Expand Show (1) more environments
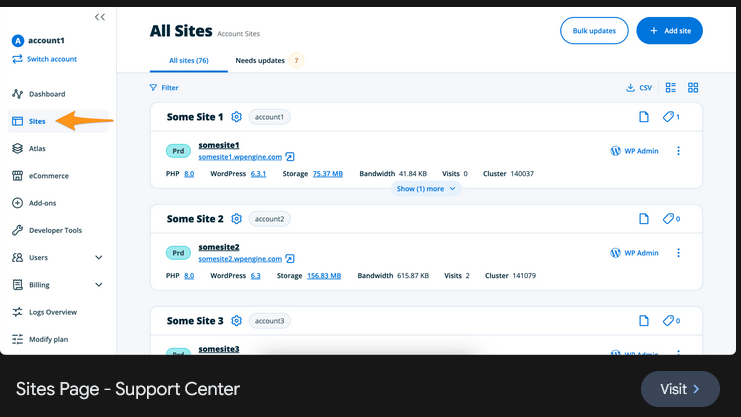This screenshot has width=741, height=417. (x=426, y=189)
